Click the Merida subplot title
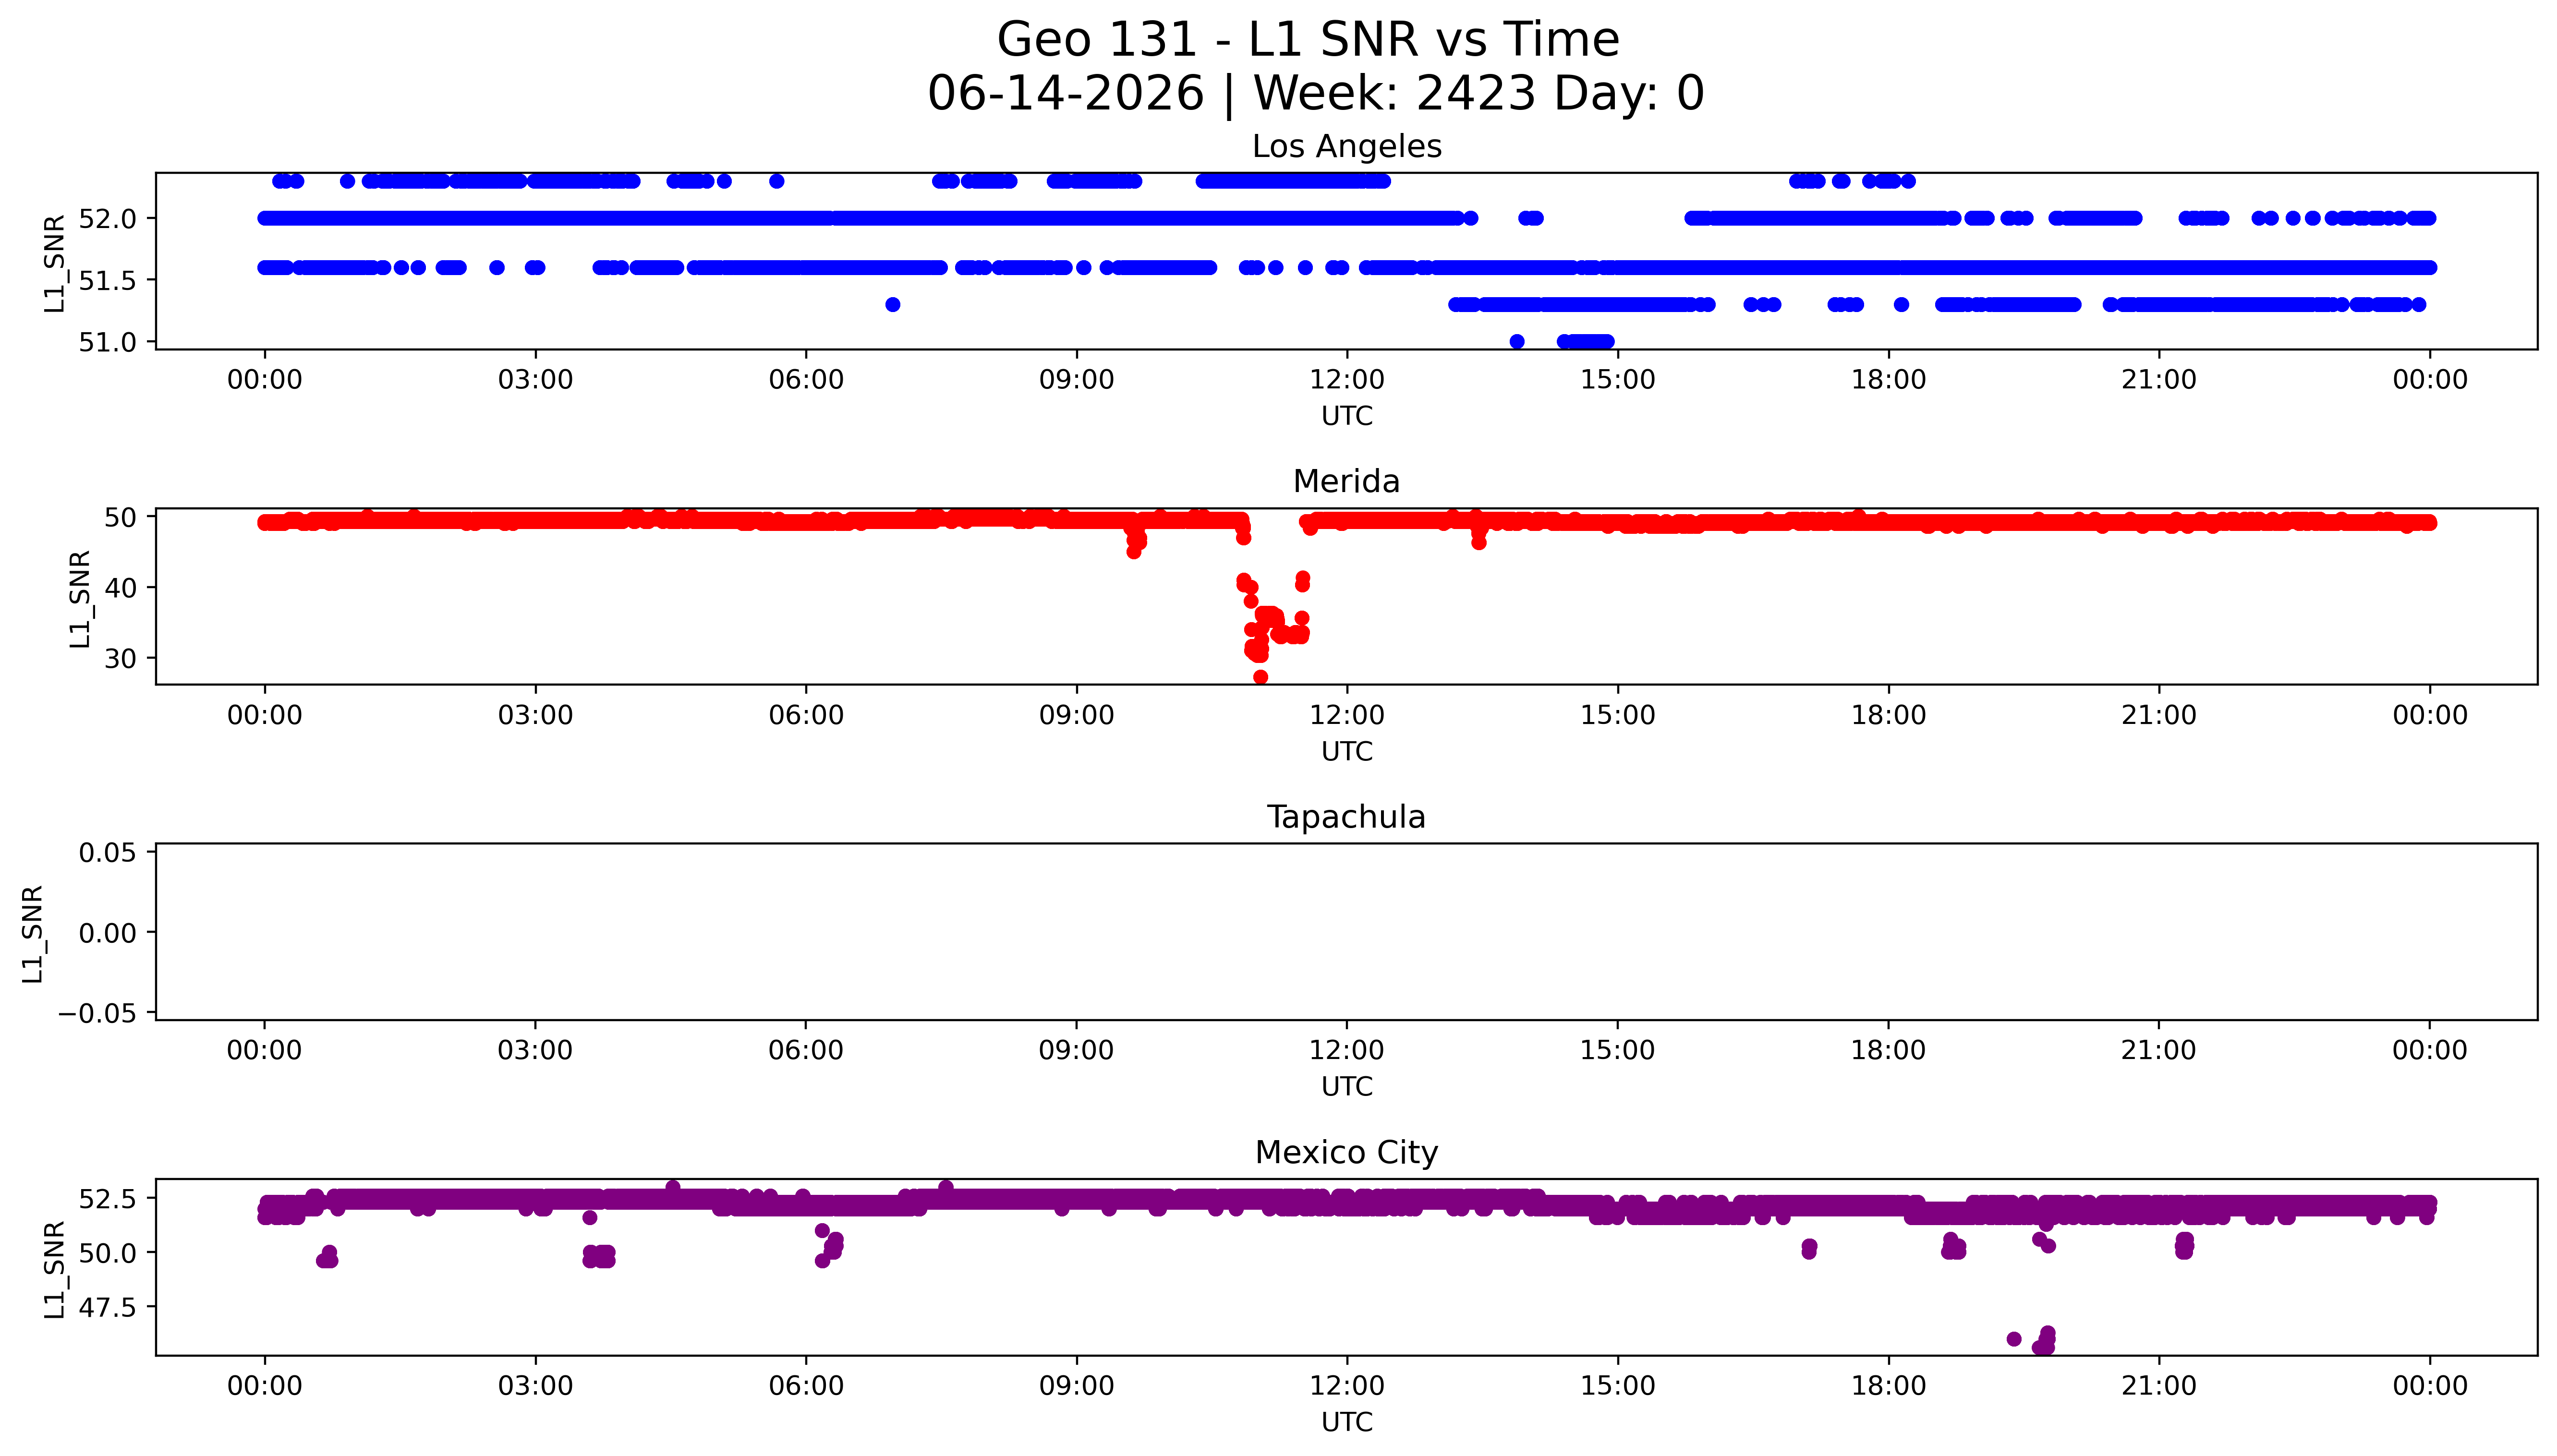2557x1456 pixels. tap(1346, 481)
